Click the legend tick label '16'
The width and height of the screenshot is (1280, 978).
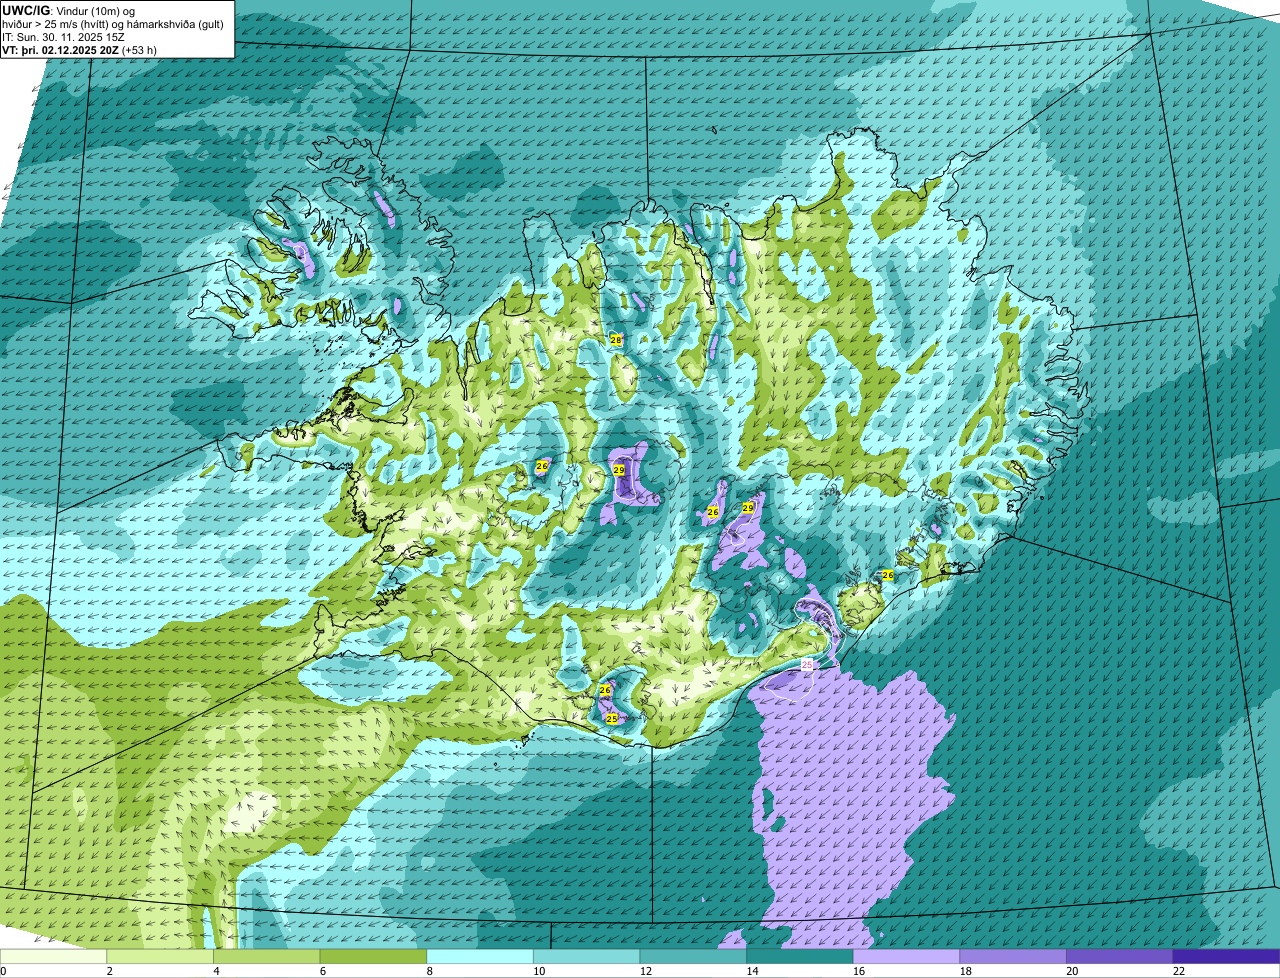pyautogui.click(x=859, y=971)
